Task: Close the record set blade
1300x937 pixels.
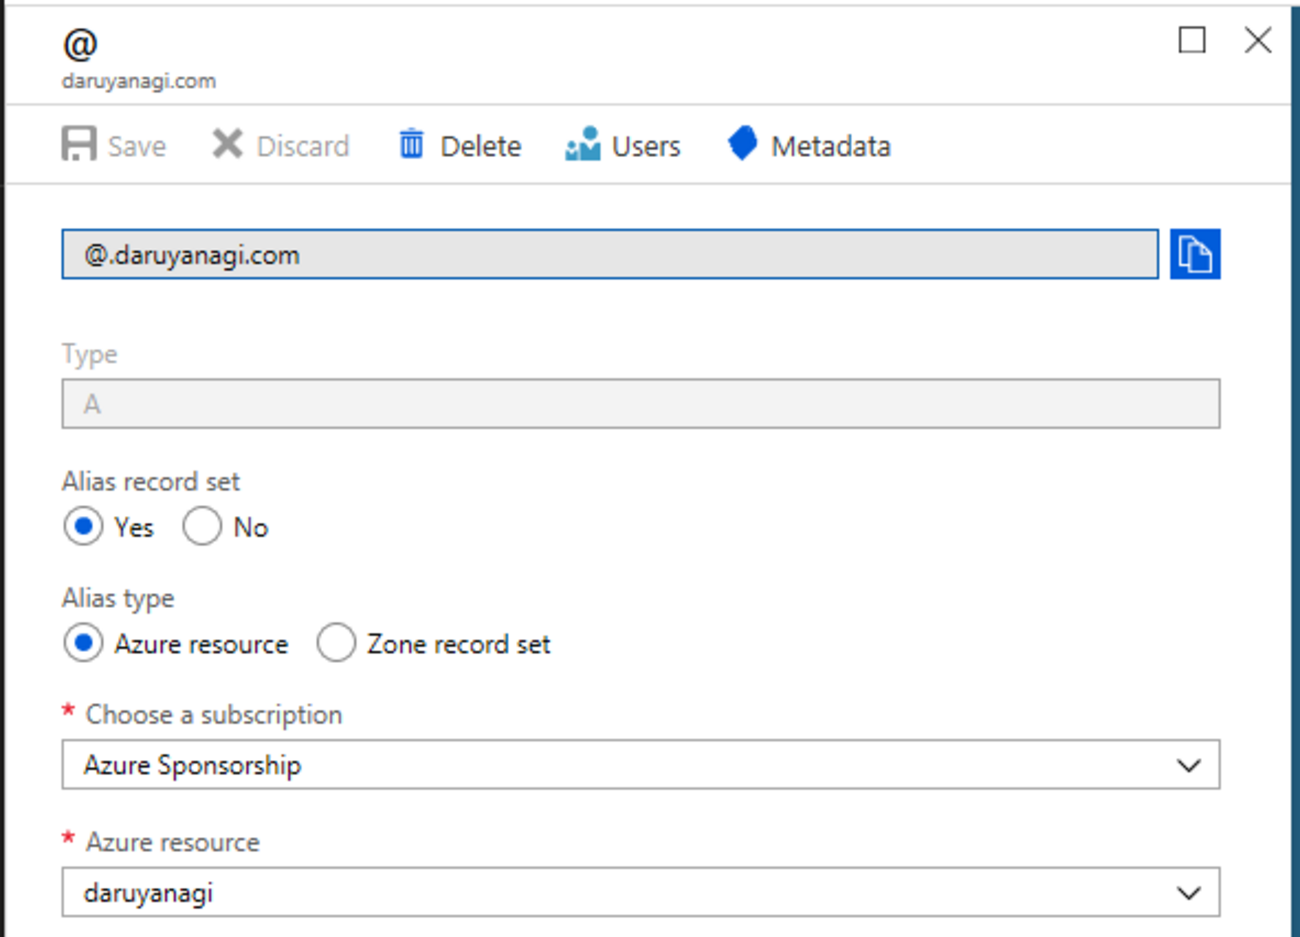Action: (1257, 40)
